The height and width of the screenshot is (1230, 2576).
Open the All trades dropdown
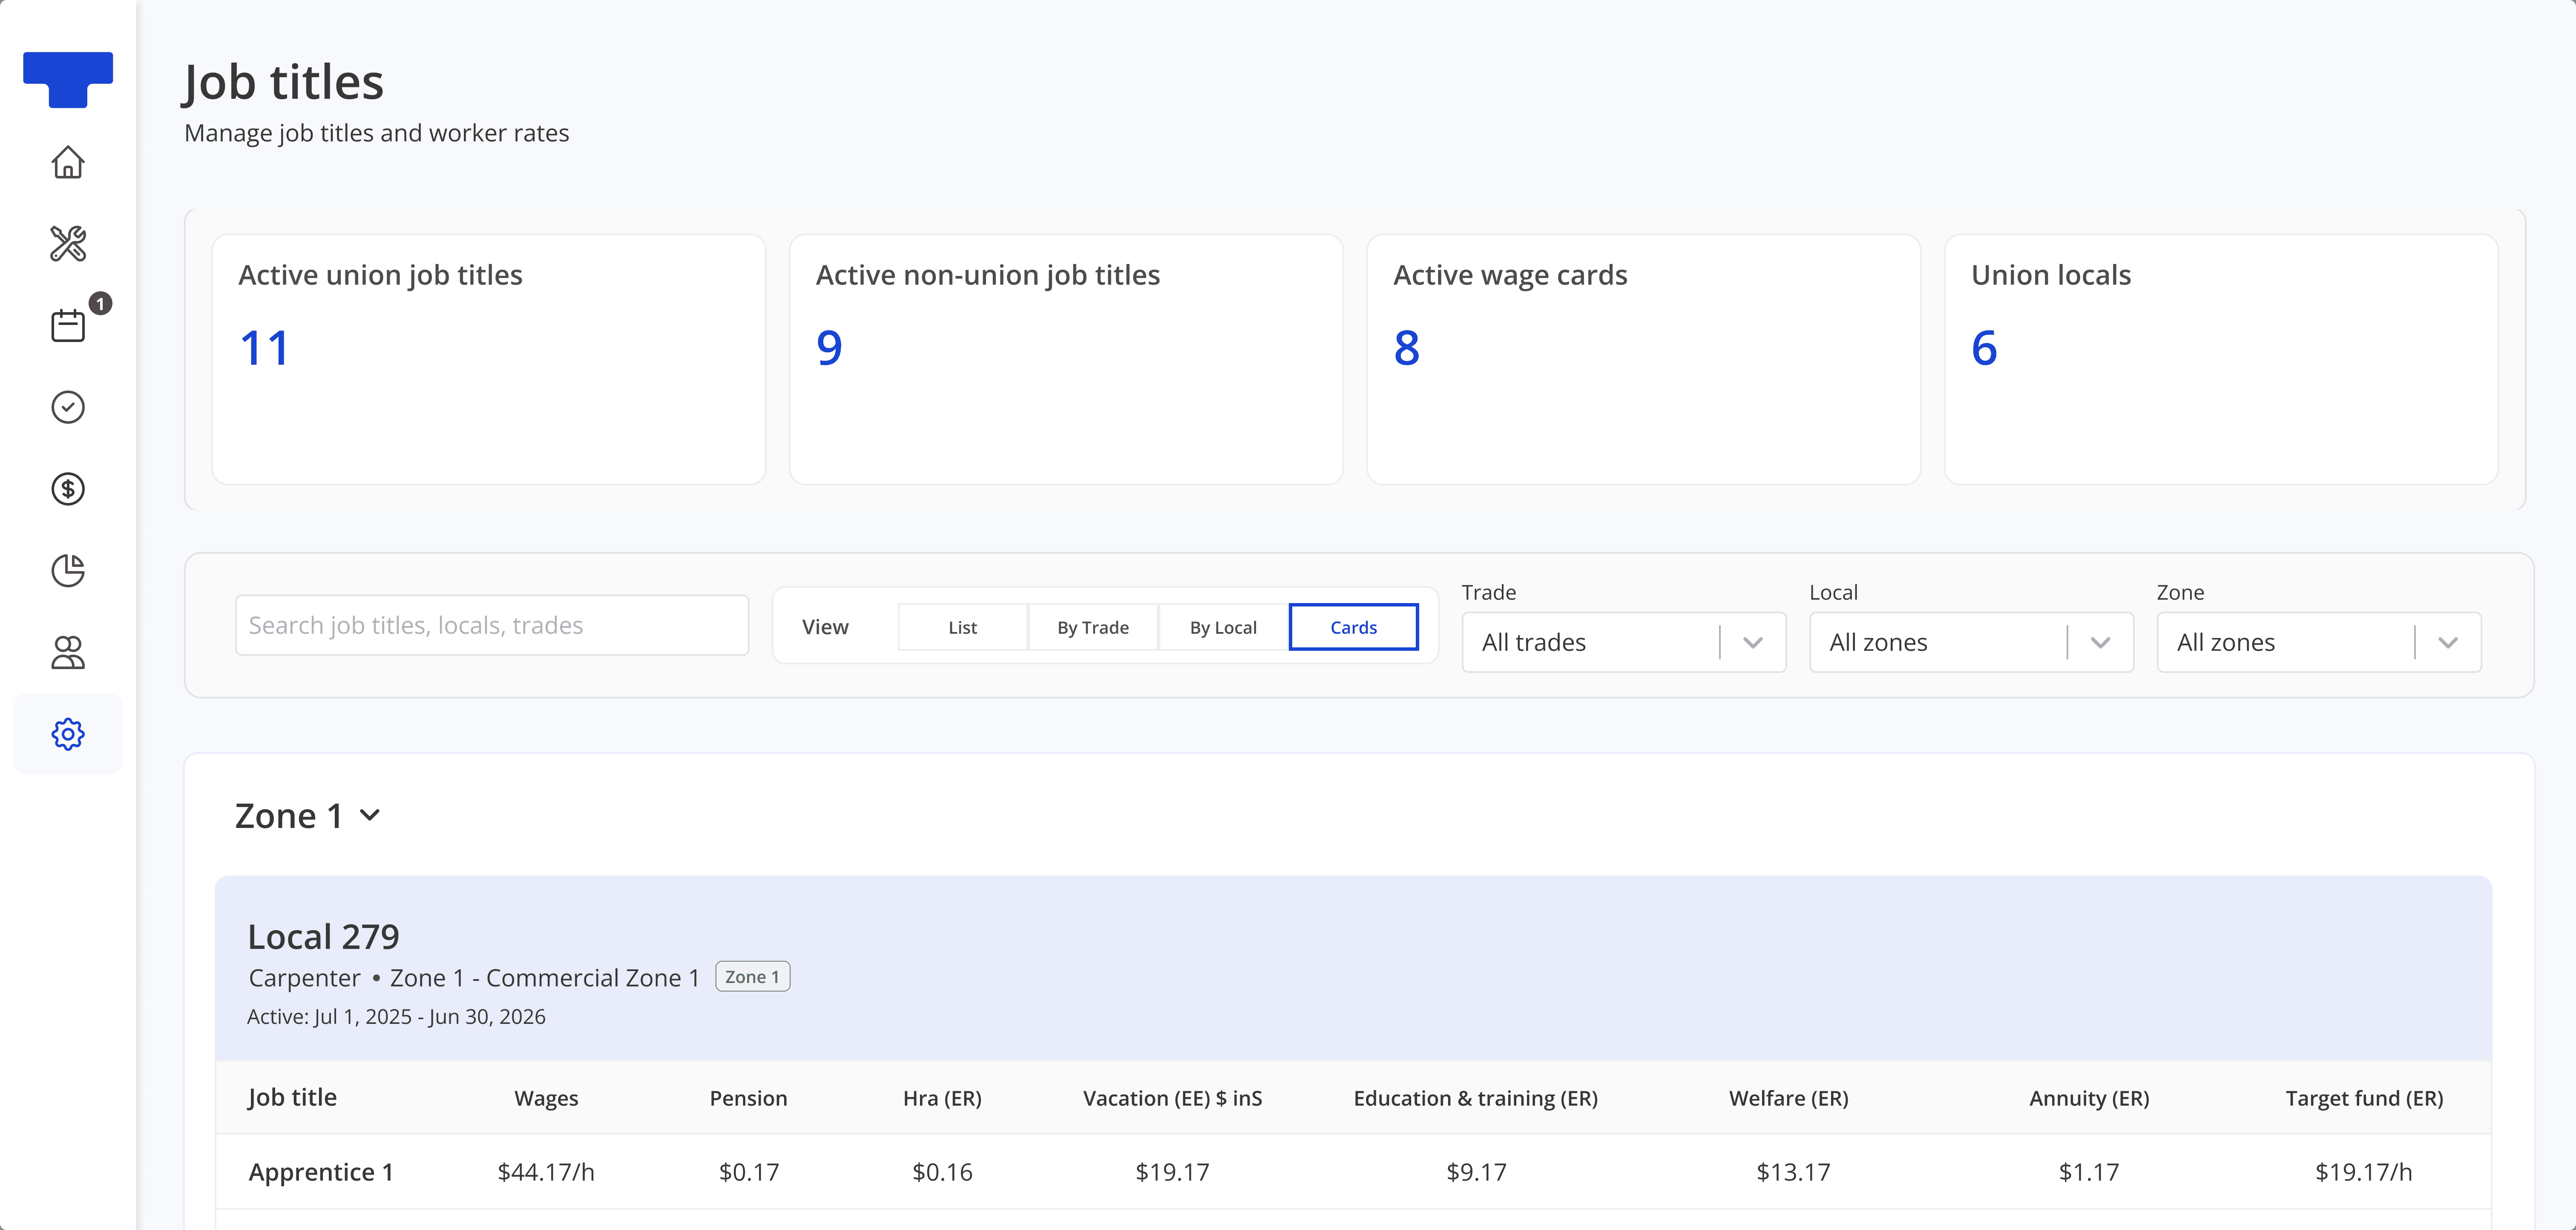pyautogui.click(x=1623, y=642)
